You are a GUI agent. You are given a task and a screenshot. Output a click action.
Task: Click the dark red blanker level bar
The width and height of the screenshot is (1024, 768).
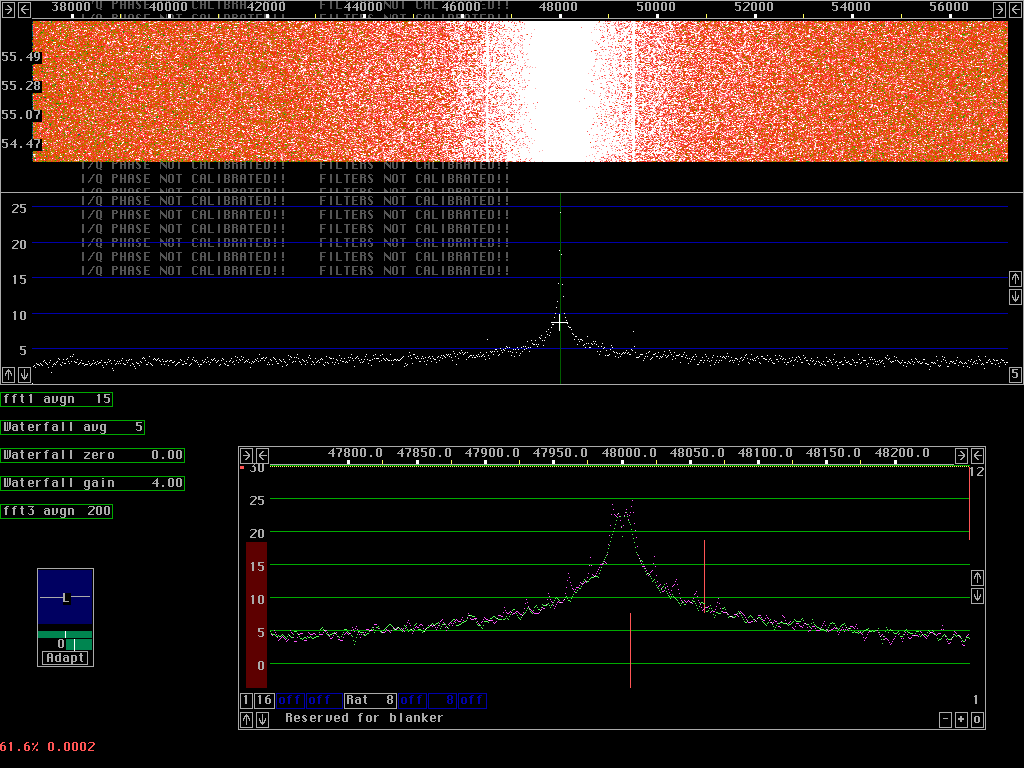pos(256,615)
